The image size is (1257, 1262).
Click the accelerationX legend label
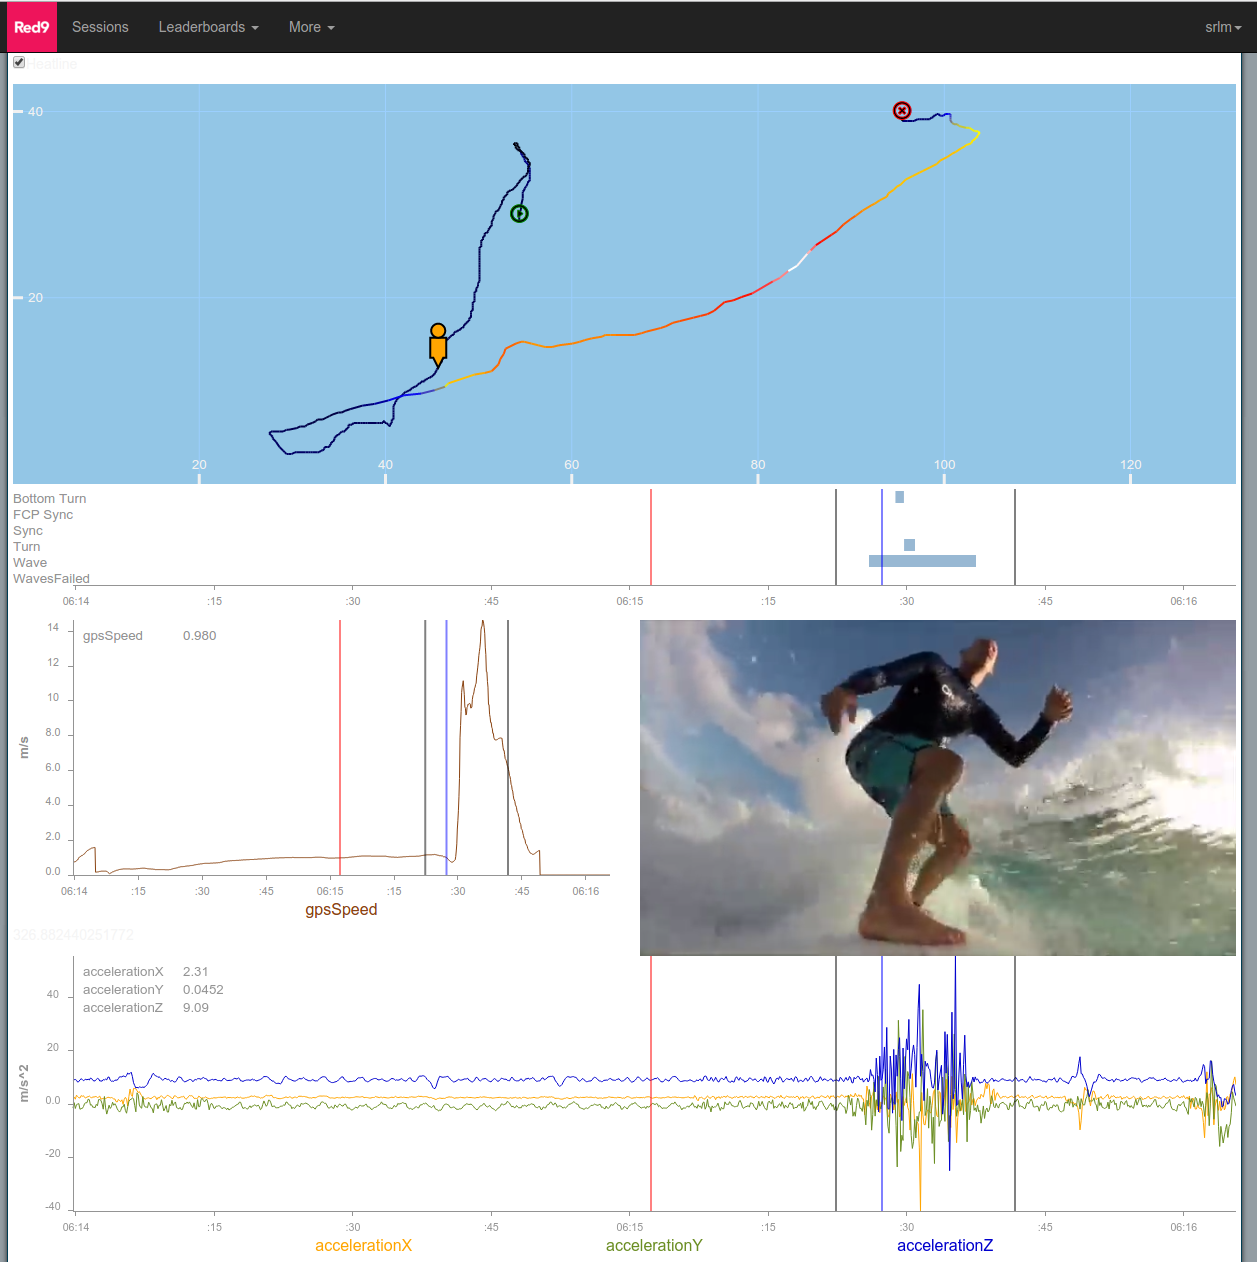coord(363,1245)
